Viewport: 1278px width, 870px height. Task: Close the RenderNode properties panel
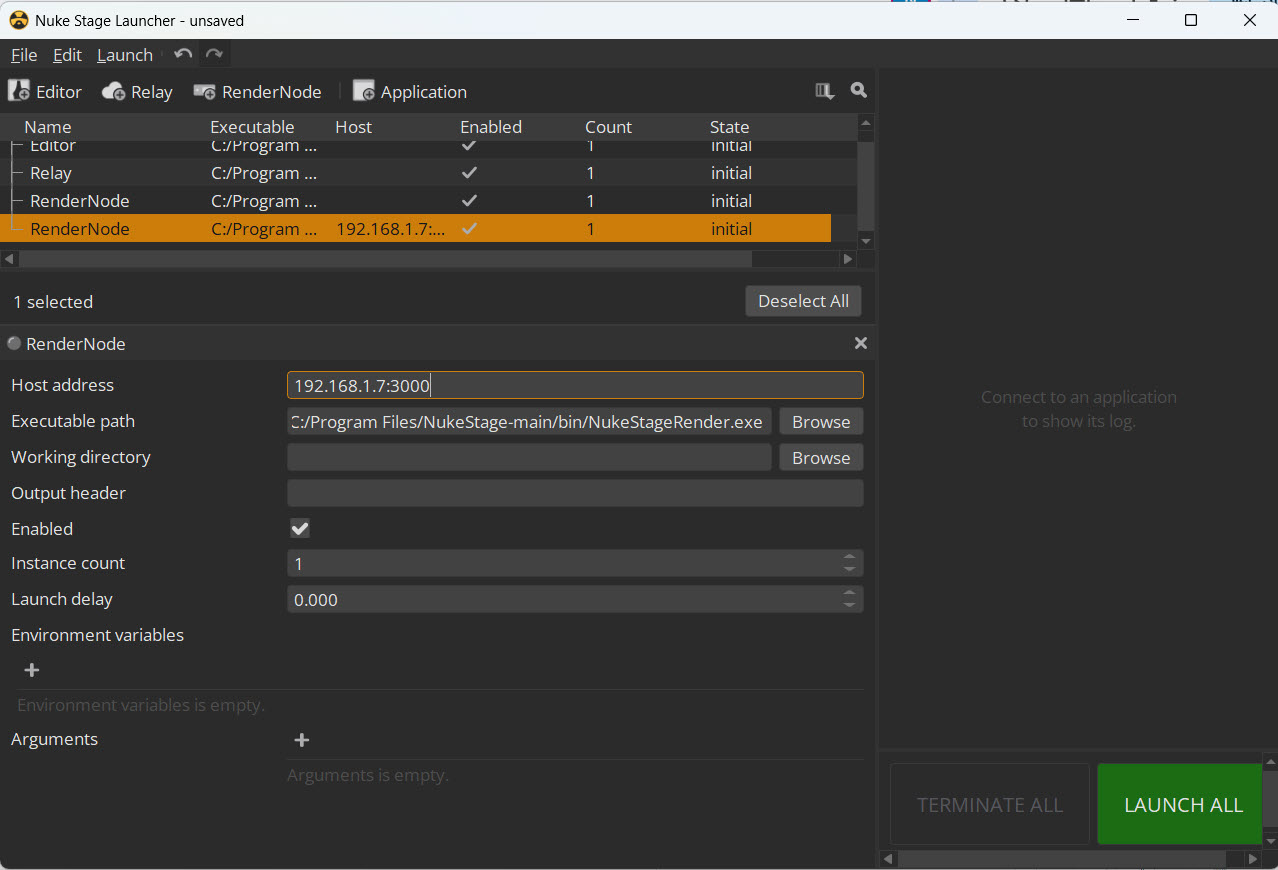click(860, 343)
